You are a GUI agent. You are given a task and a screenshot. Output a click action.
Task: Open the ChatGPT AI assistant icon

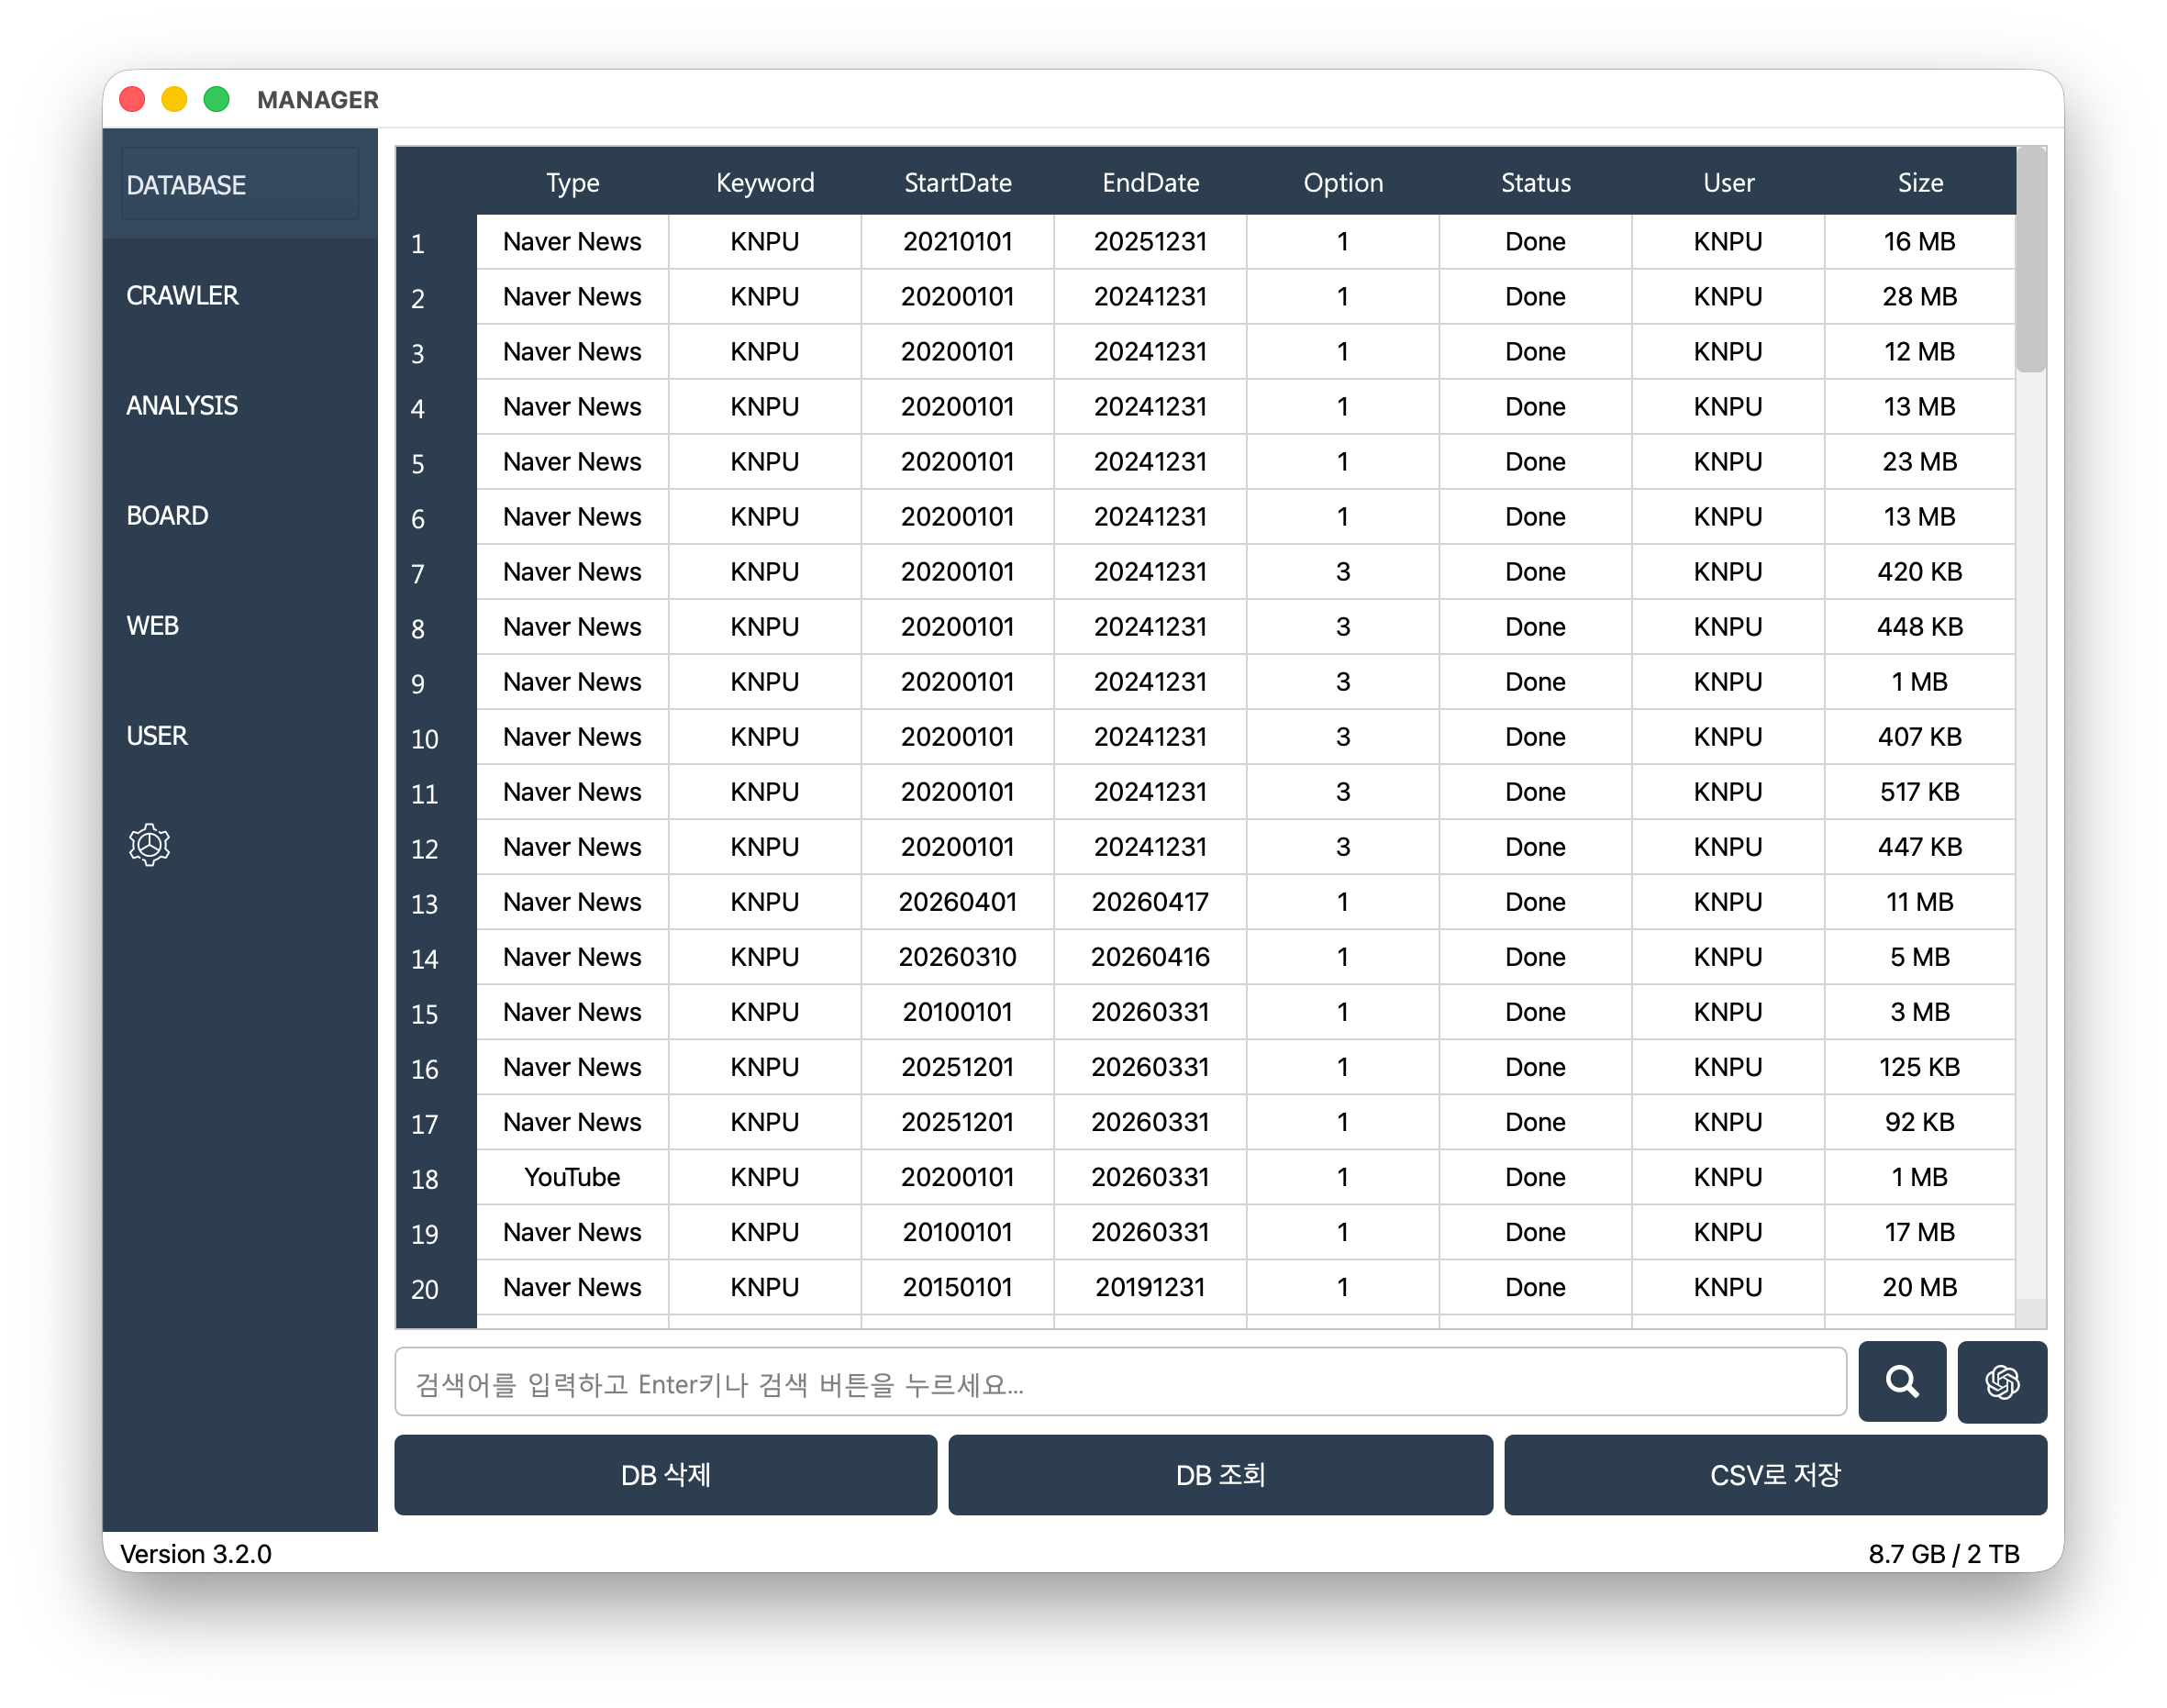[2001, 1382]
